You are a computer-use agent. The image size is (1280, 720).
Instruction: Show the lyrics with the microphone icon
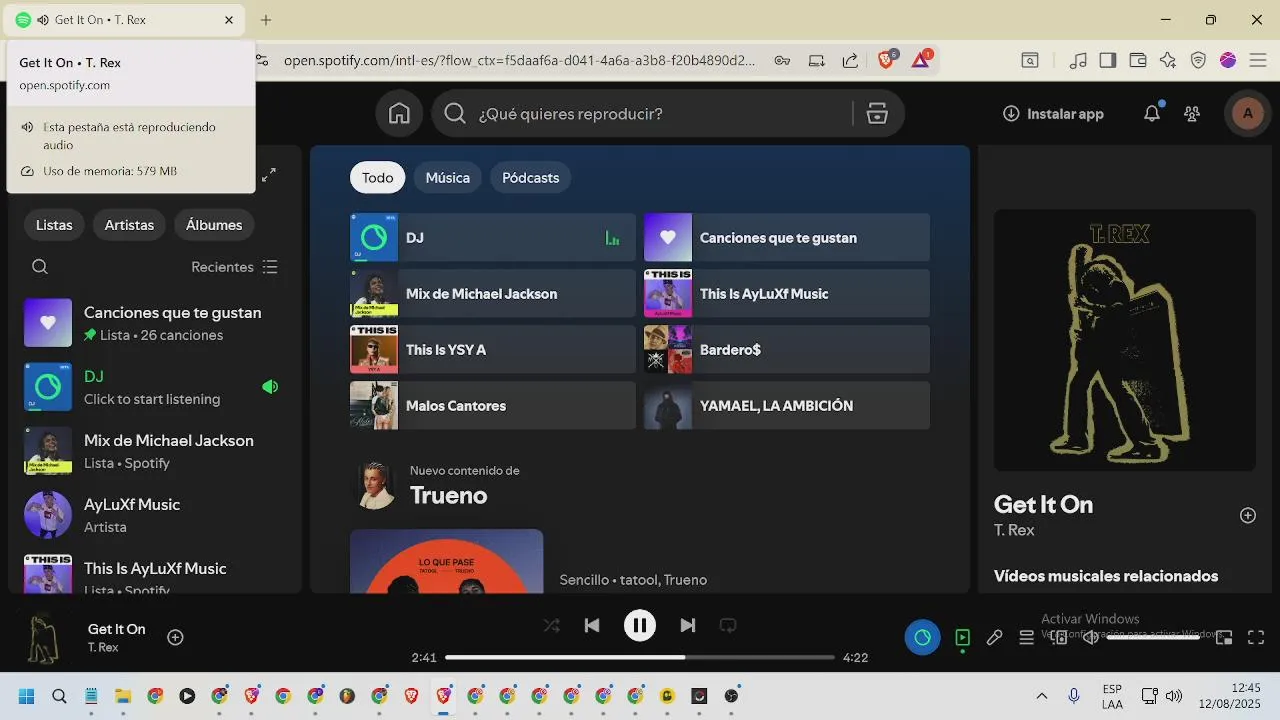(994, 637)
